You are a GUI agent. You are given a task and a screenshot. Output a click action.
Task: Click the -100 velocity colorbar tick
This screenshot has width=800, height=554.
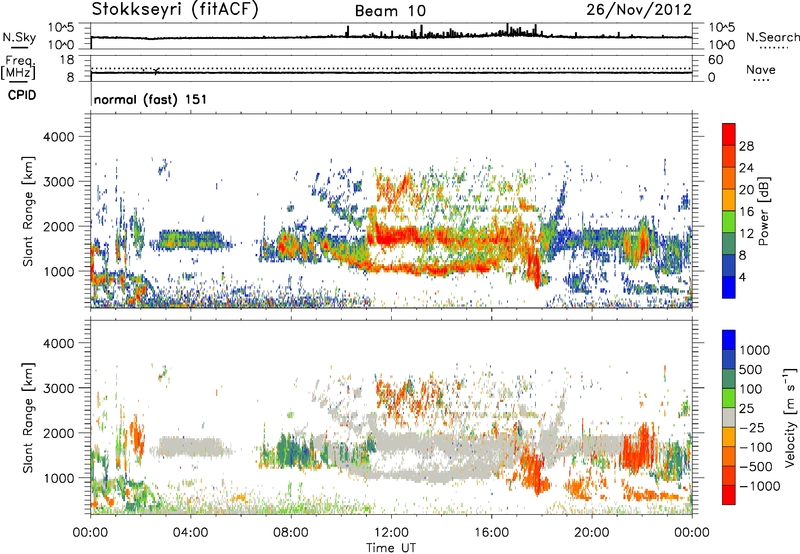coord(756,447)
